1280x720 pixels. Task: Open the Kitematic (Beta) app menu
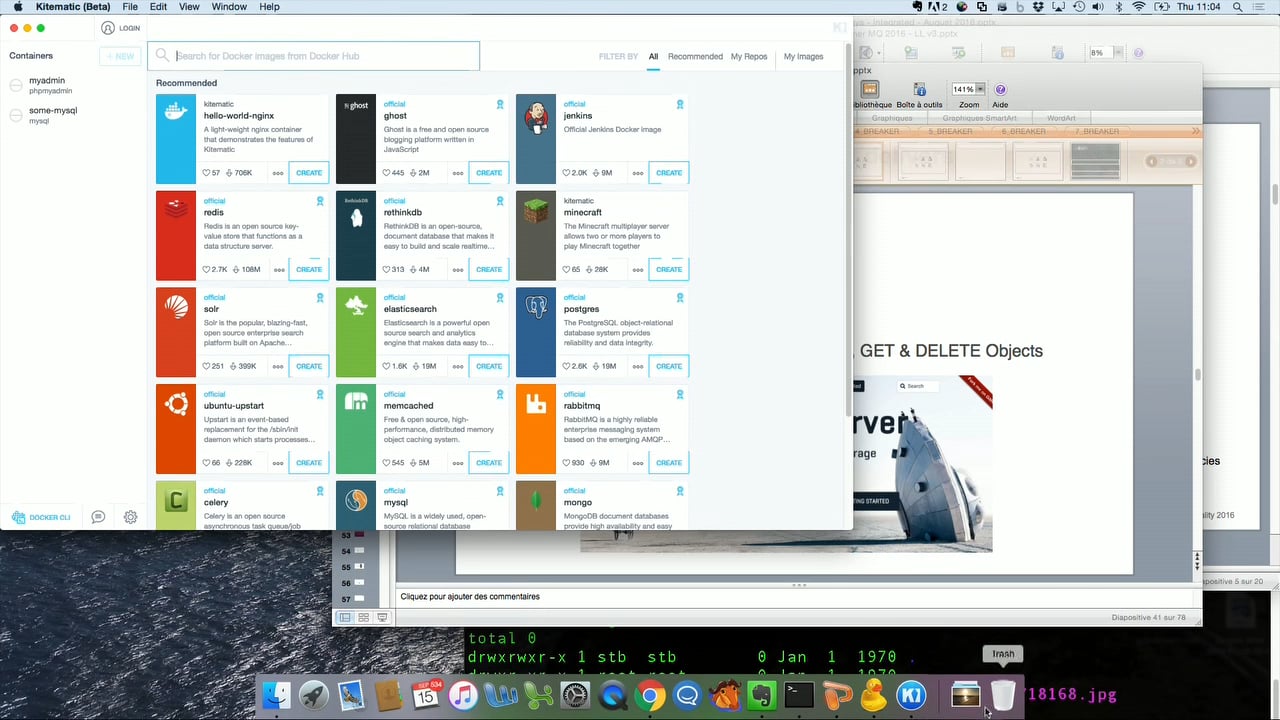click(72, 7)
